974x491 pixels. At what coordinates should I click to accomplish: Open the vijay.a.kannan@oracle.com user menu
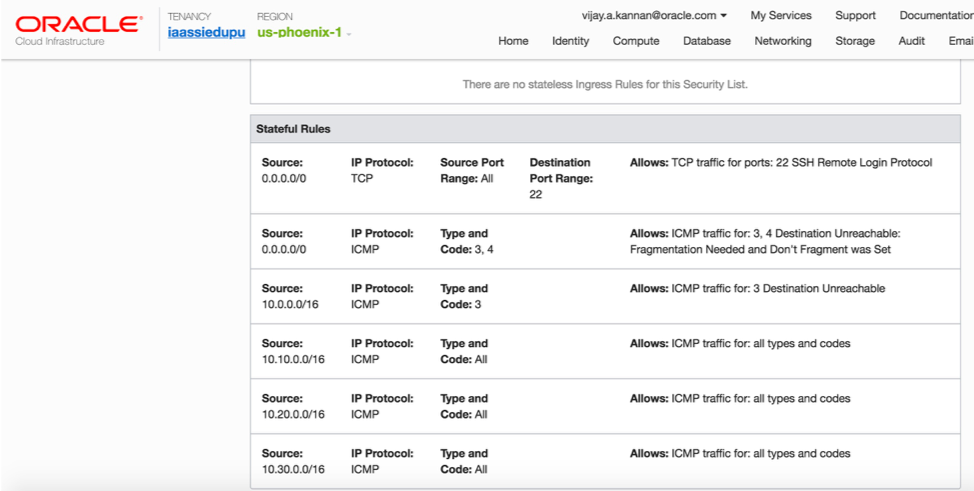(x=654, y=16)
